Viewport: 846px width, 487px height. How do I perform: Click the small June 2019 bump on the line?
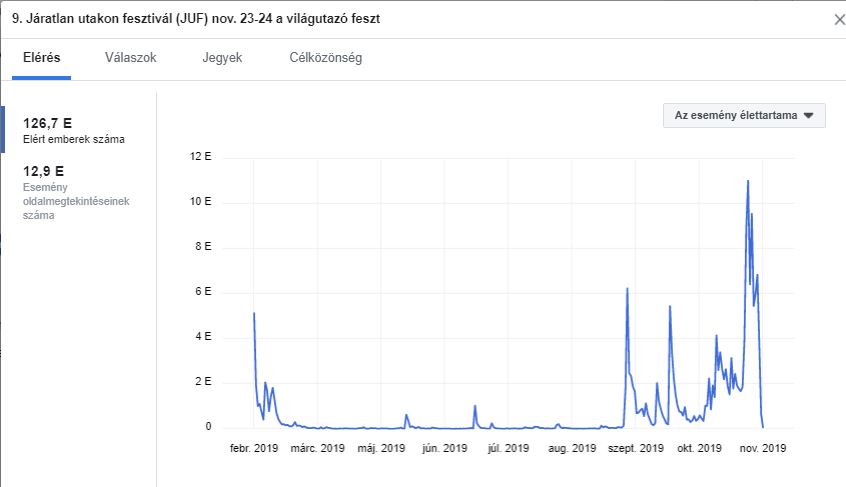[475, 406]
